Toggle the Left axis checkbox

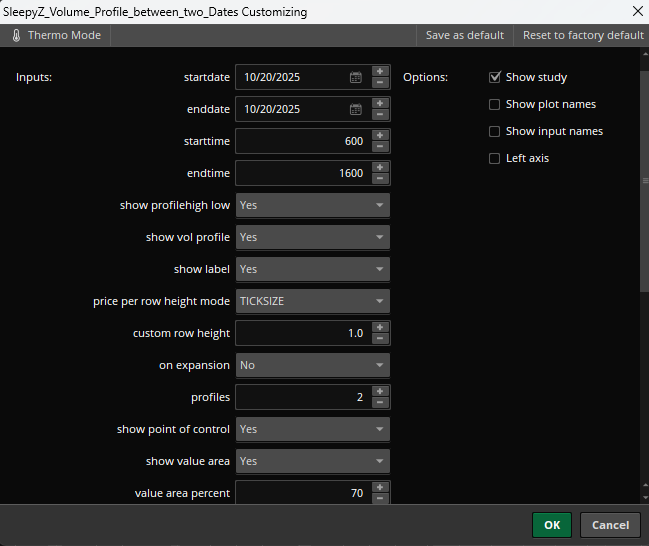point(495,158)
